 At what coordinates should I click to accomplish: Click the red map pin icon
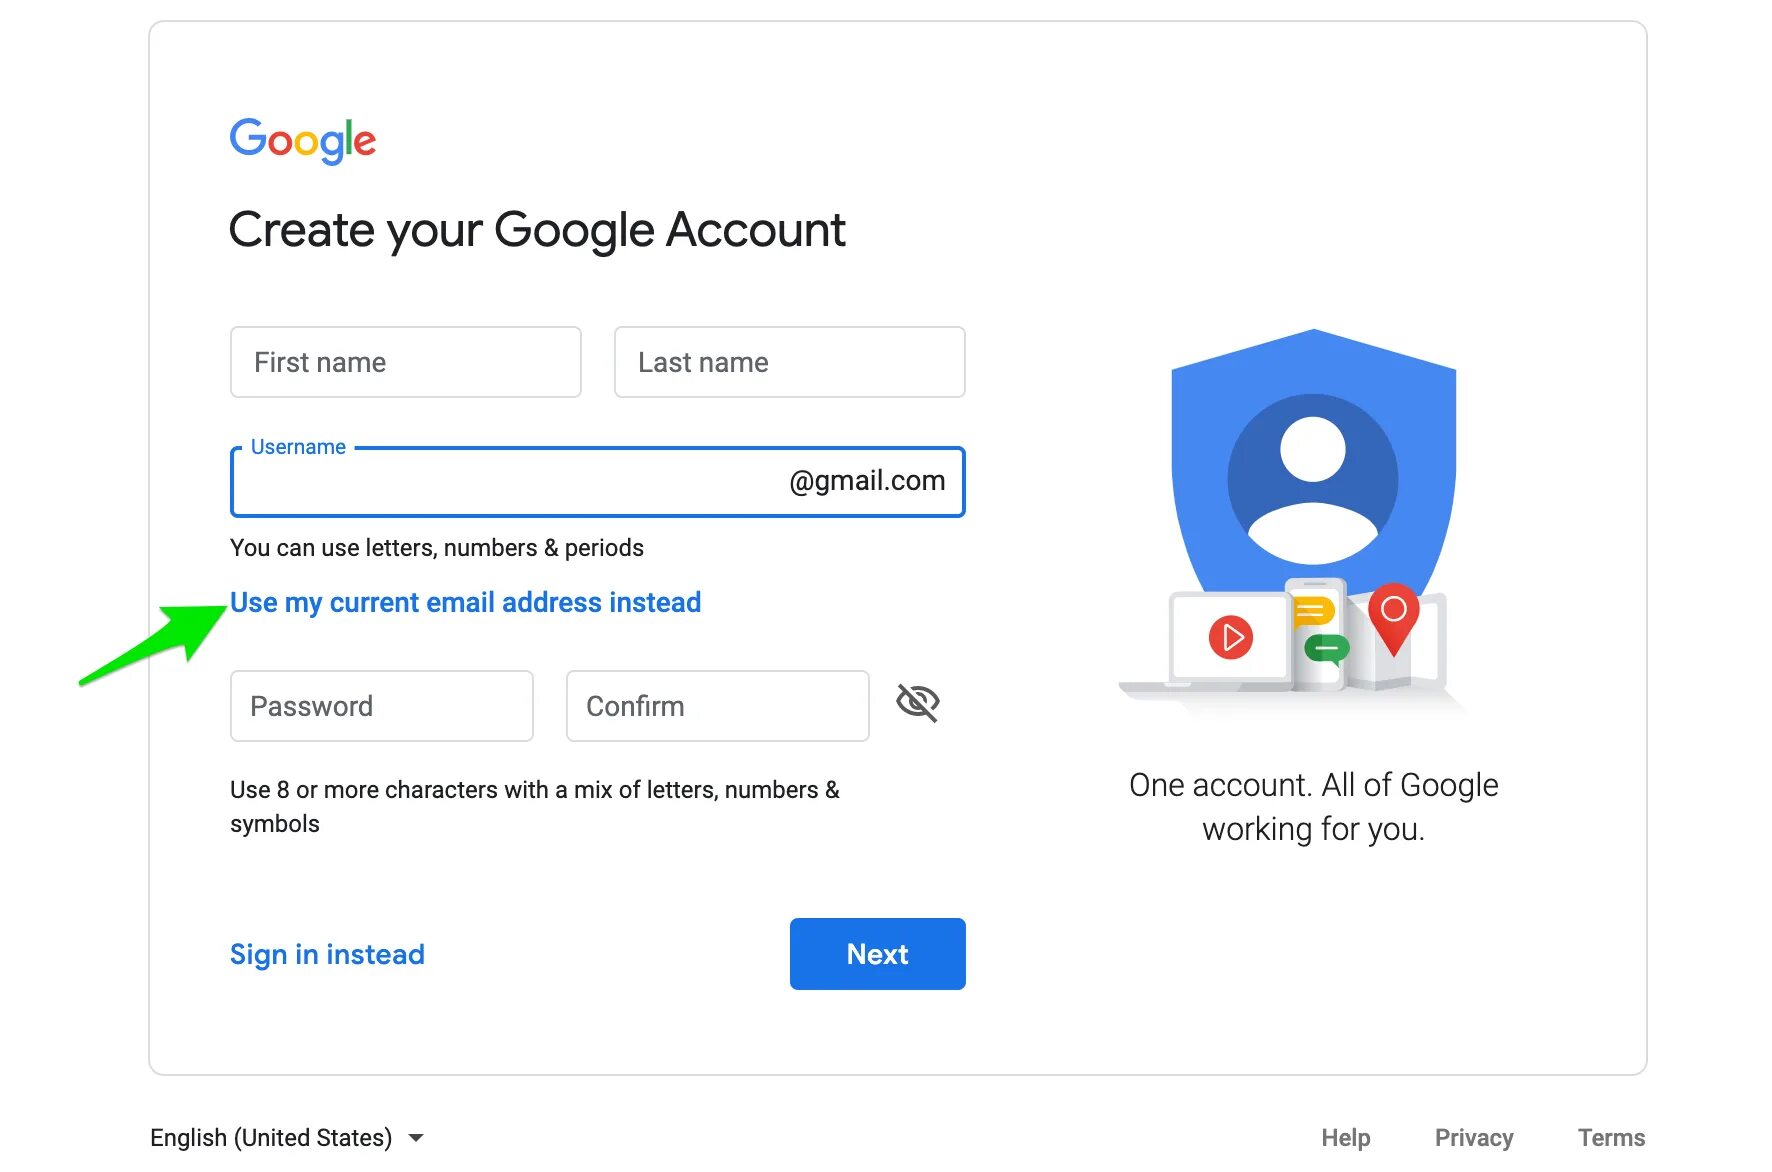1393,613
